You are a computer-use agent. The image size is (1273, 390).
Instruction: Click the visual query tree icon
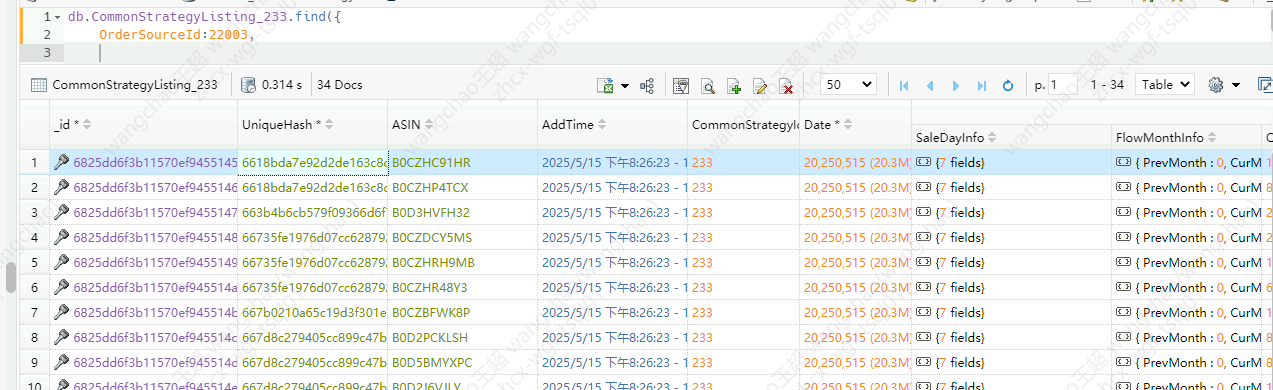click(646, 86)
